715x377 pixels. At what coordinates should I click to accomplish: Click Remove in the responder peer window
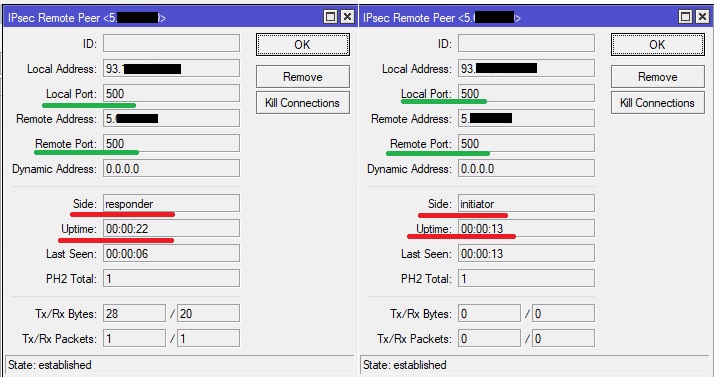point(303,77)
